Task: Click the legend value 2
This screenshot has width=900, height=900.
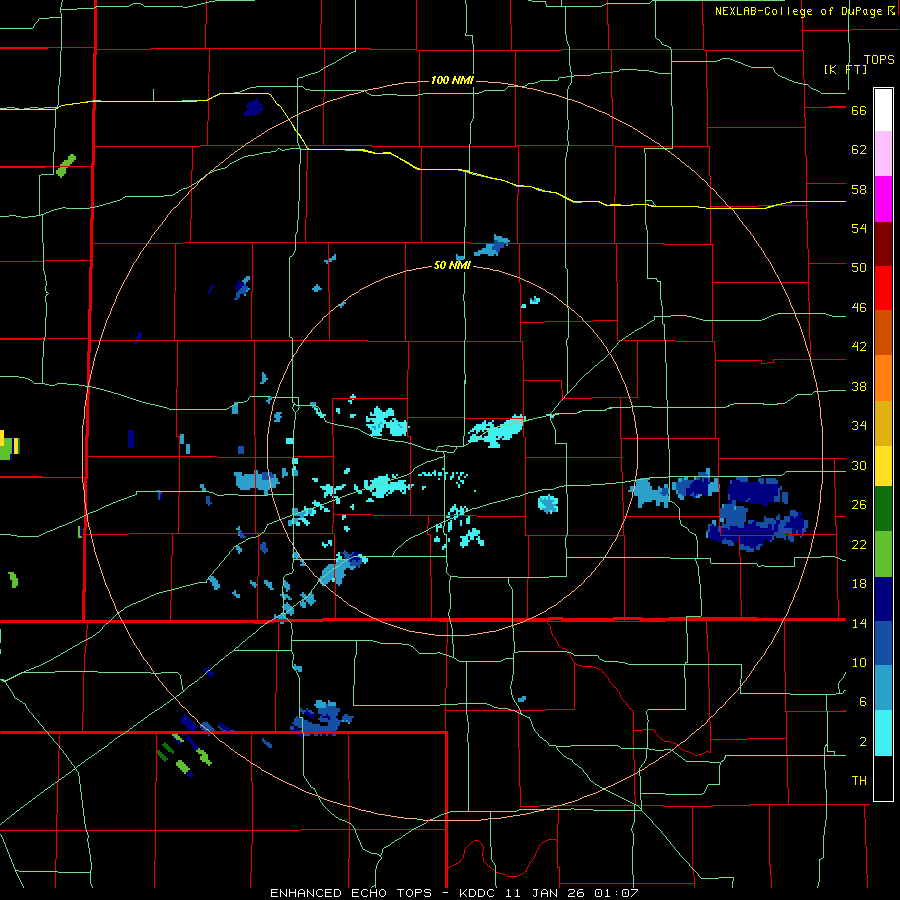Action: [863, 742]
